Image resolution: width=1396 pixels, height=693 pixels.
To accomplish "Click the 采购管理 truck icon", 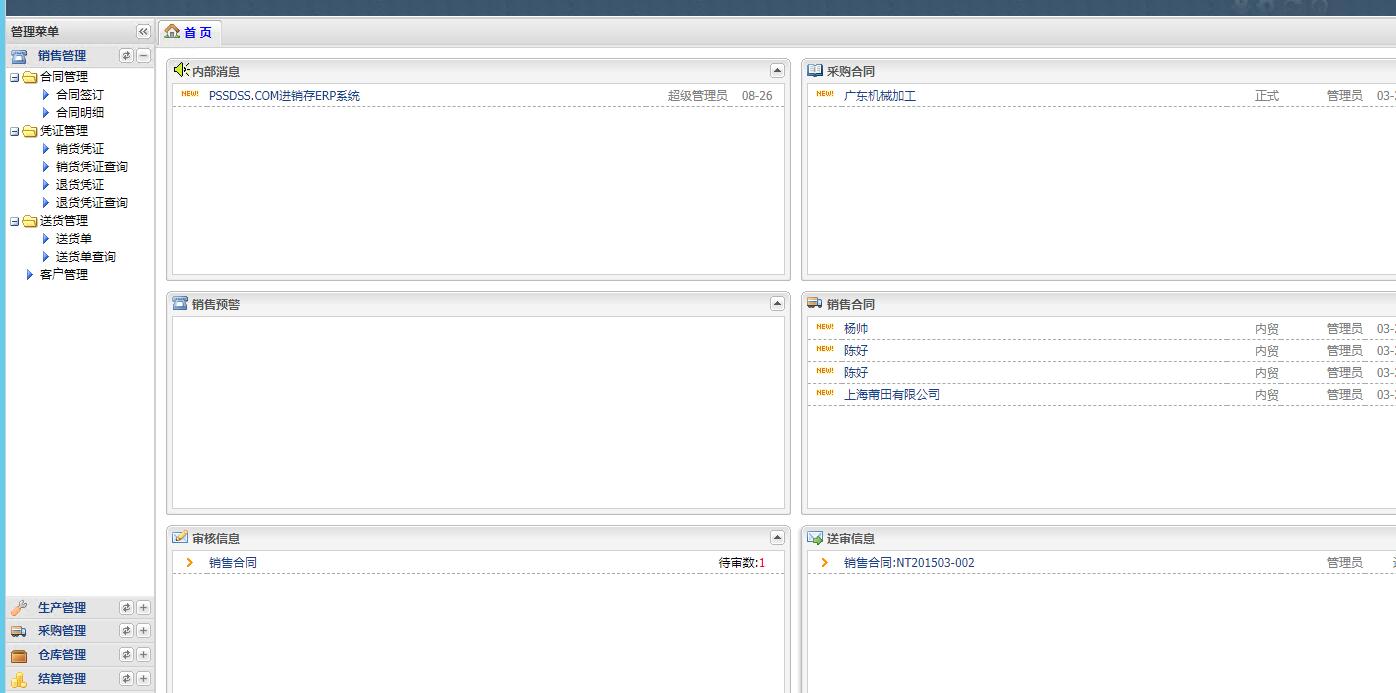I will (19, 631).
